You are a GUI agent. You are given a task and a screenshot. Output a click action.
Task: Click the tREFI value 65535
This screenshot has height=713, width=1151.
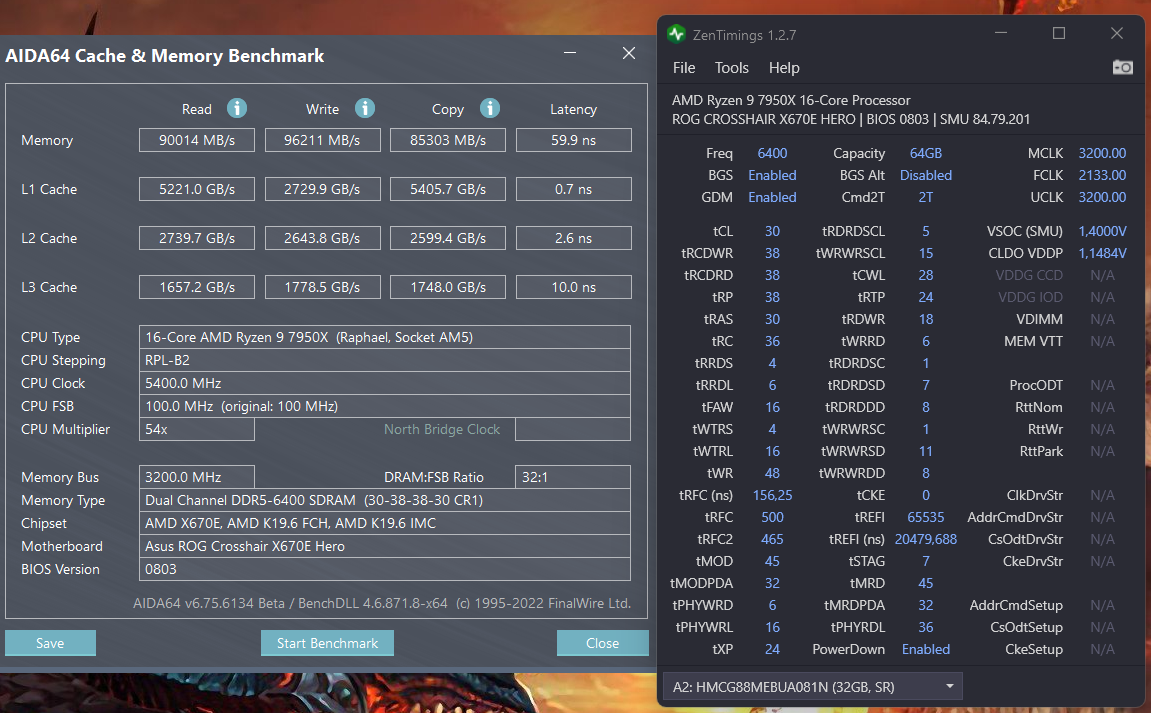(926, 517)
